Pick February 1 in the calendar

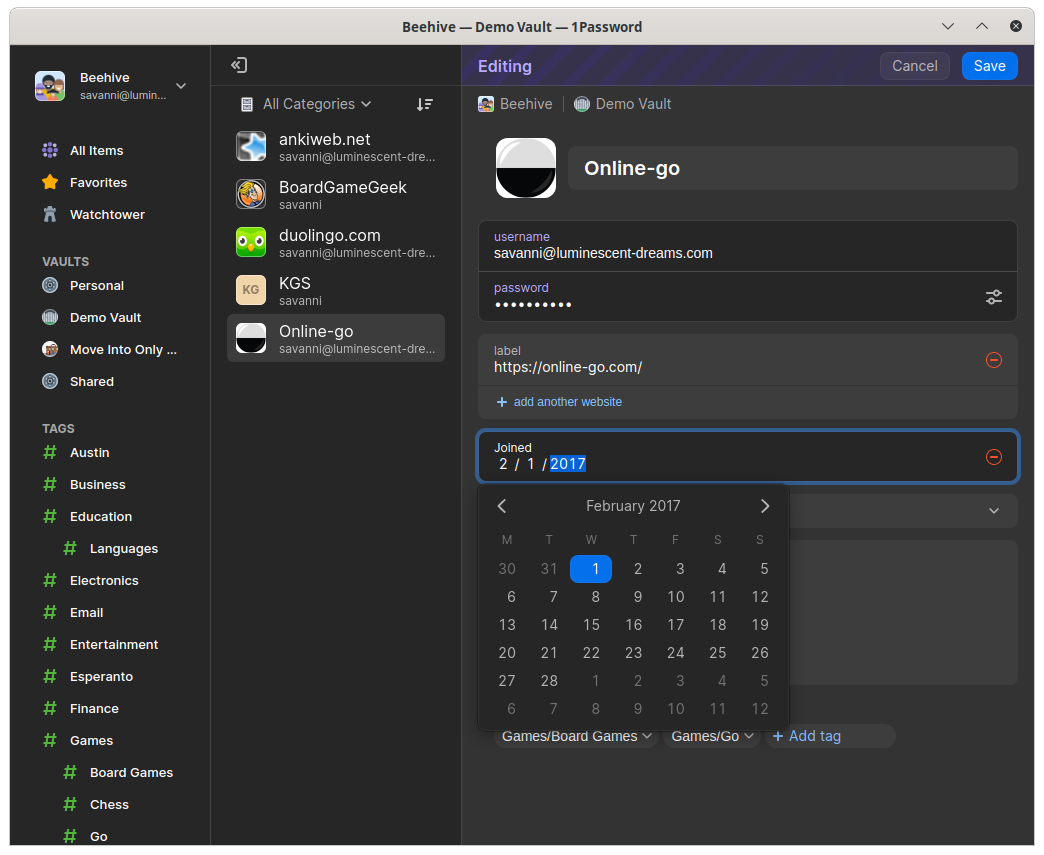591,569
